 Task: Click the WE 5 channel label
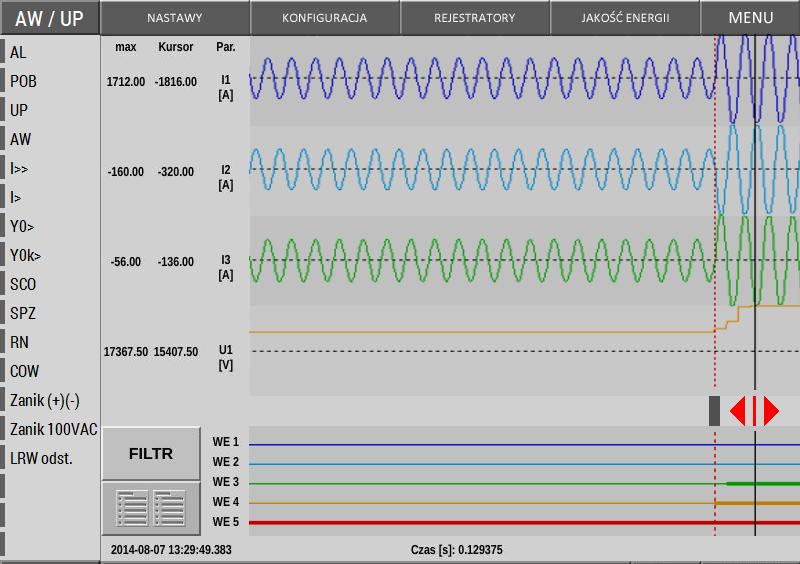tap(226, 522)
